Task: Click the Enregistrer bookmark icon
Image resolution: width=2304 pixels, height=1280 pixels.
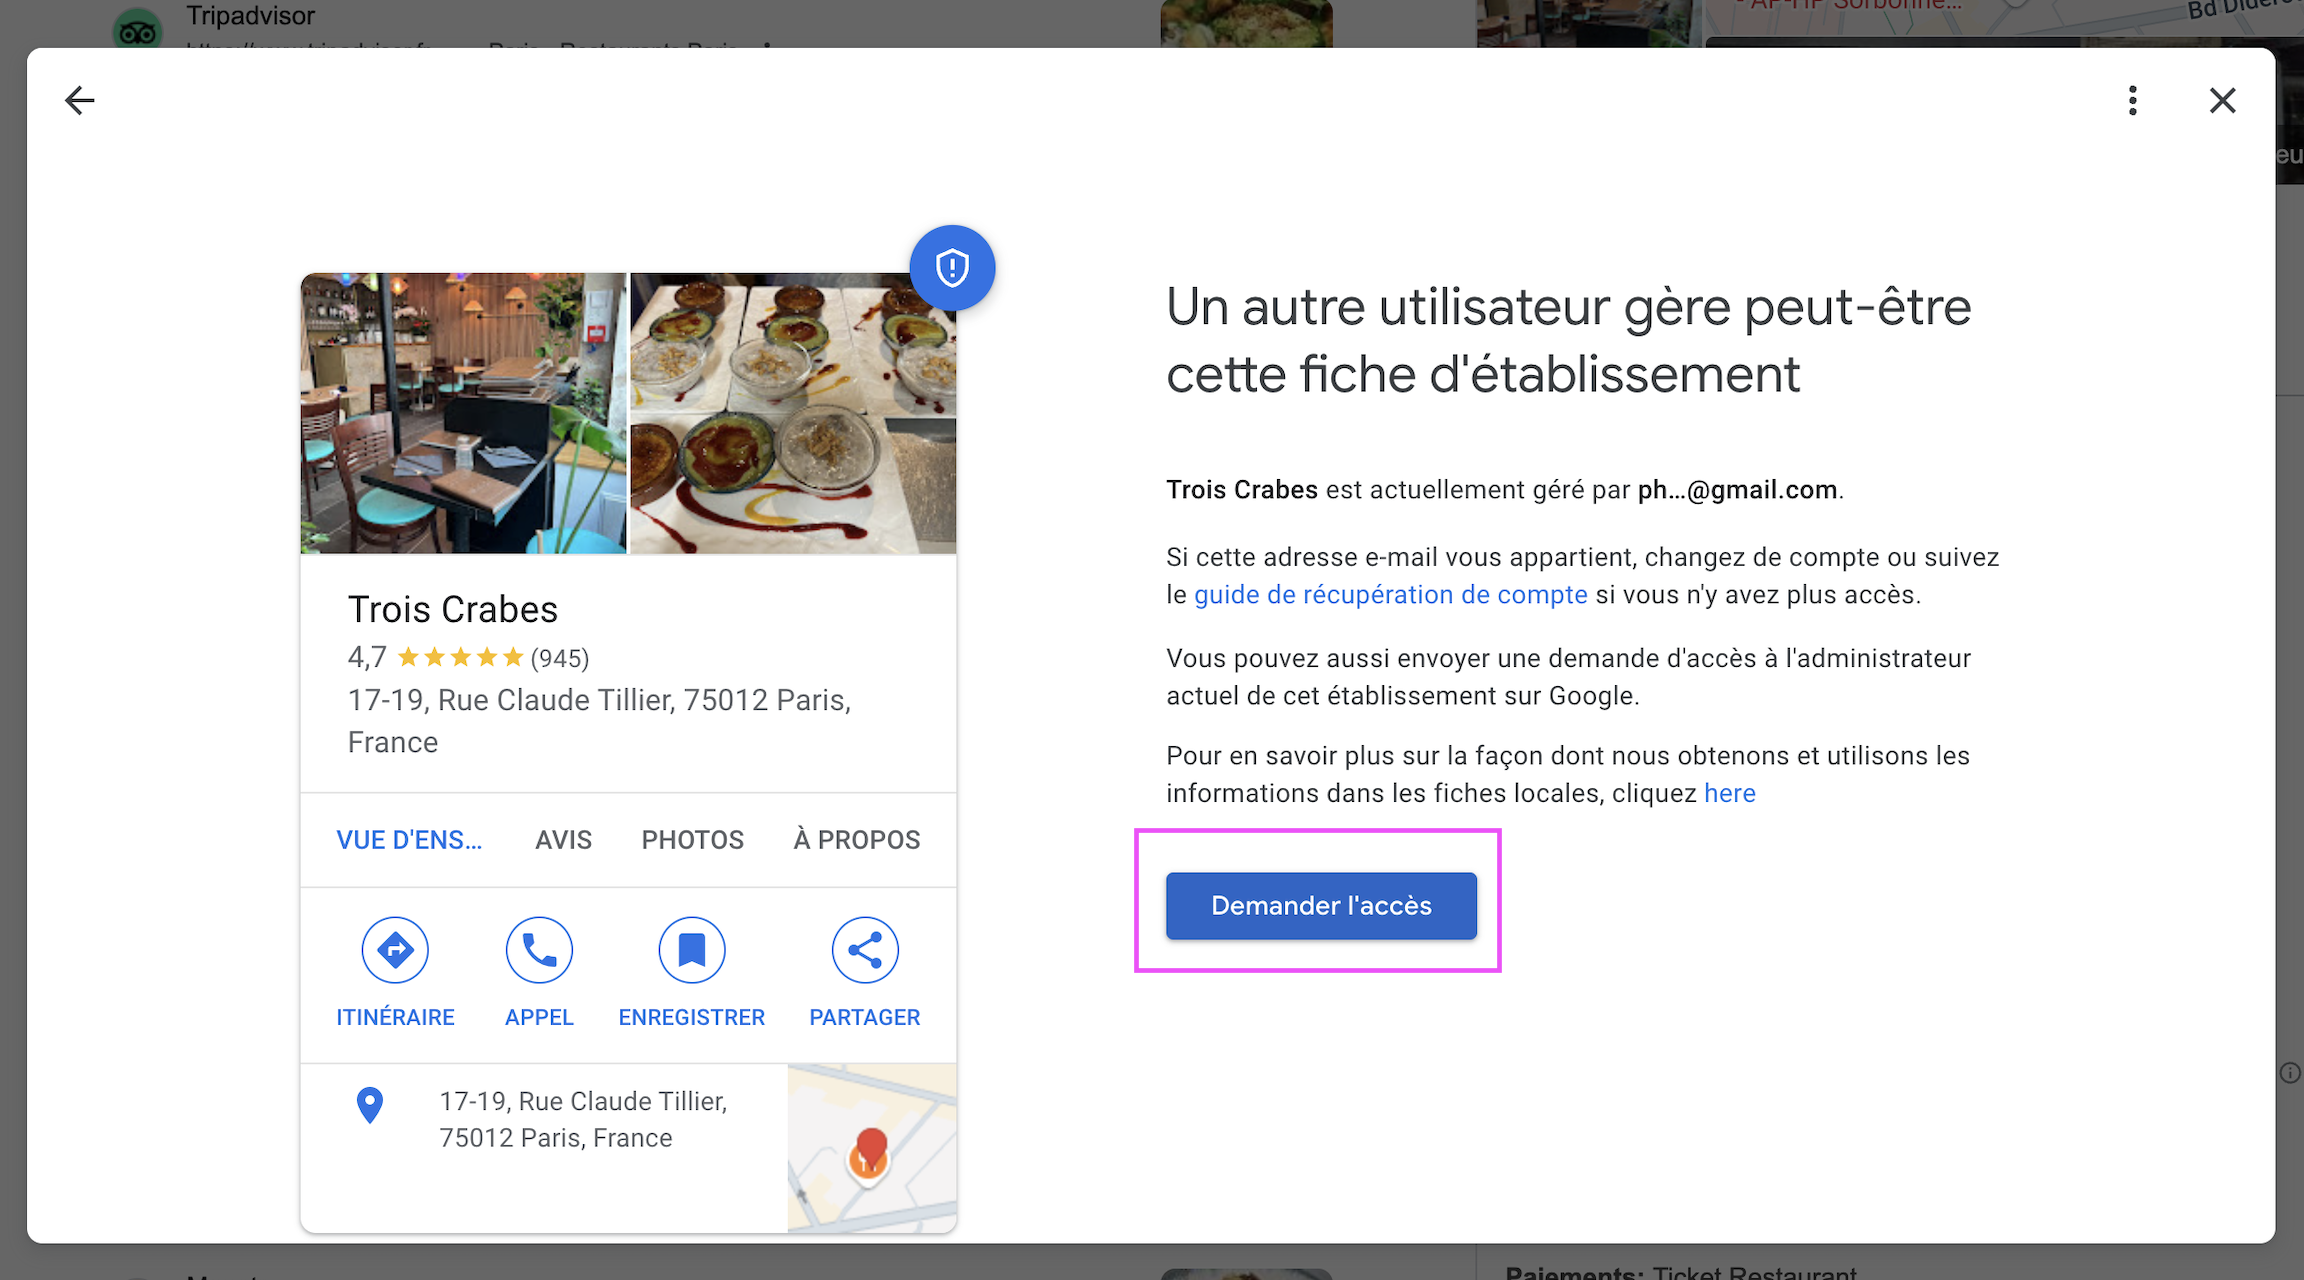Action: click(x=691, y=950)
